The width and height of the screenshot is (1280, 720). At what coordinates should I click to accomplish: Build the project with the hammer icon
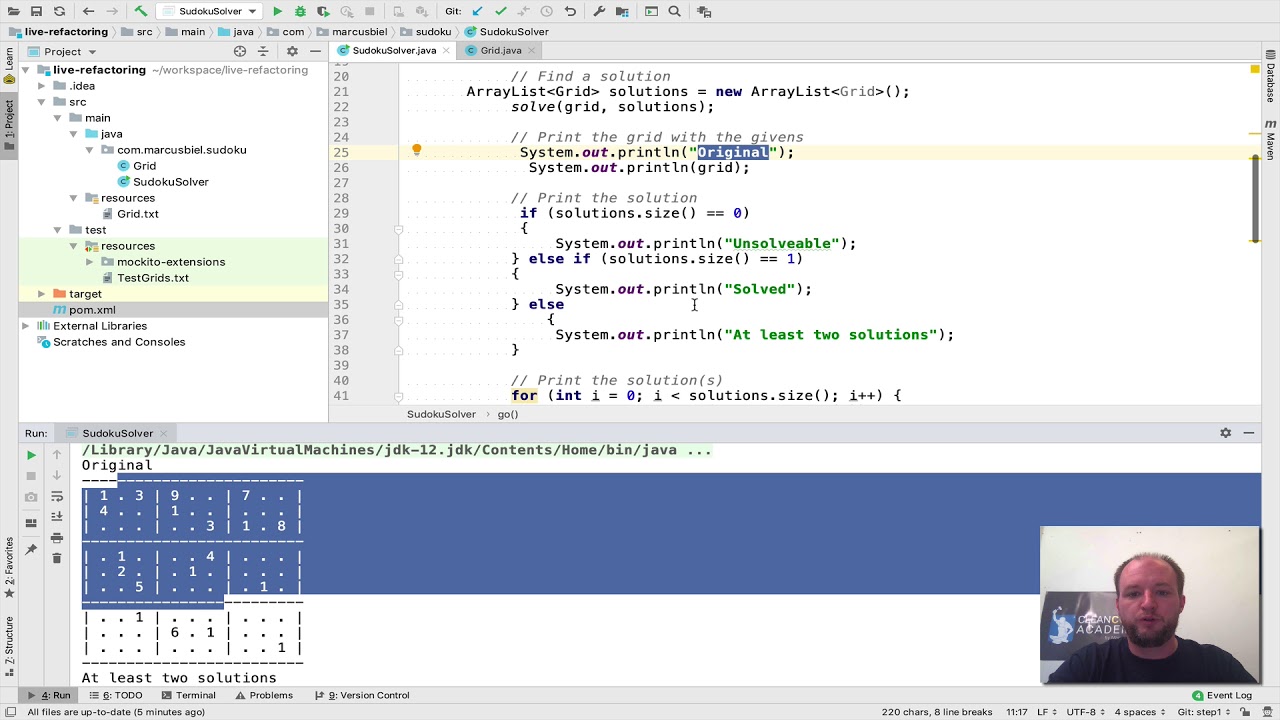pos(141,11)
